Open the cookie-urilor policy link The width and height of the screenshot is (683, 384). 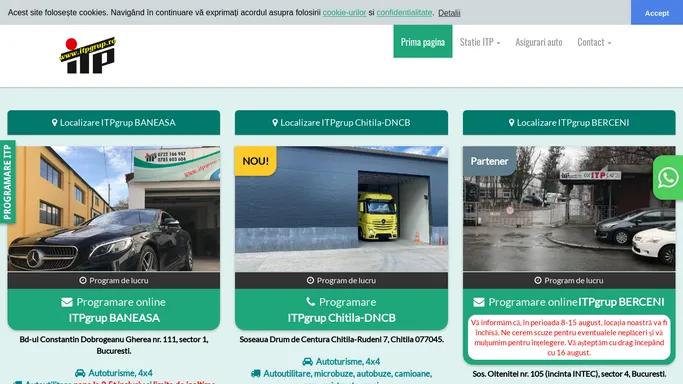click(x=344, y=13)
